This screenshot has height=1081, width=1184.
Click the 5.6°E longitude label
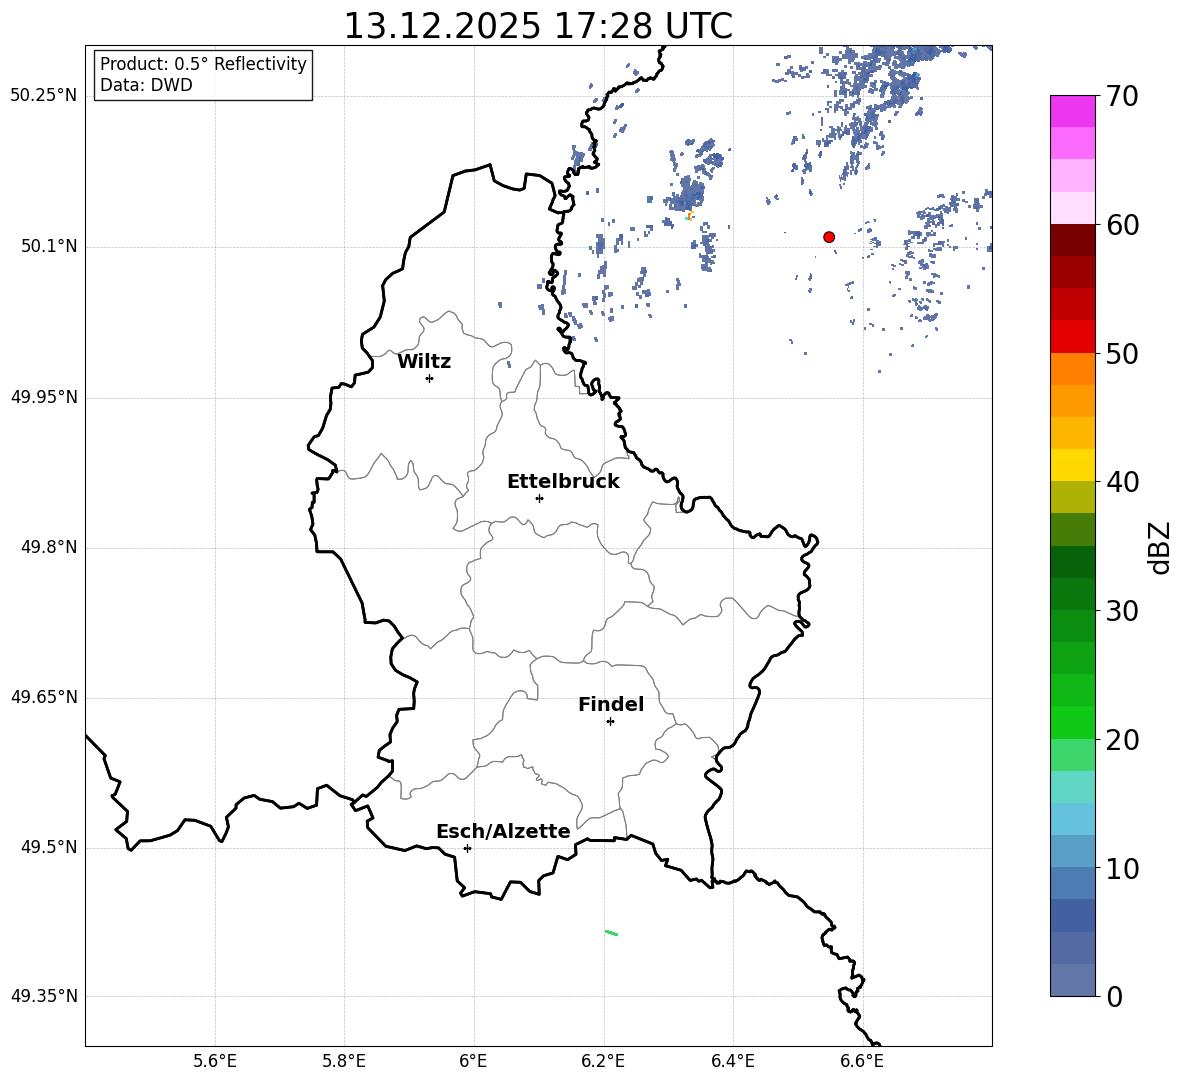(215, 1061)
